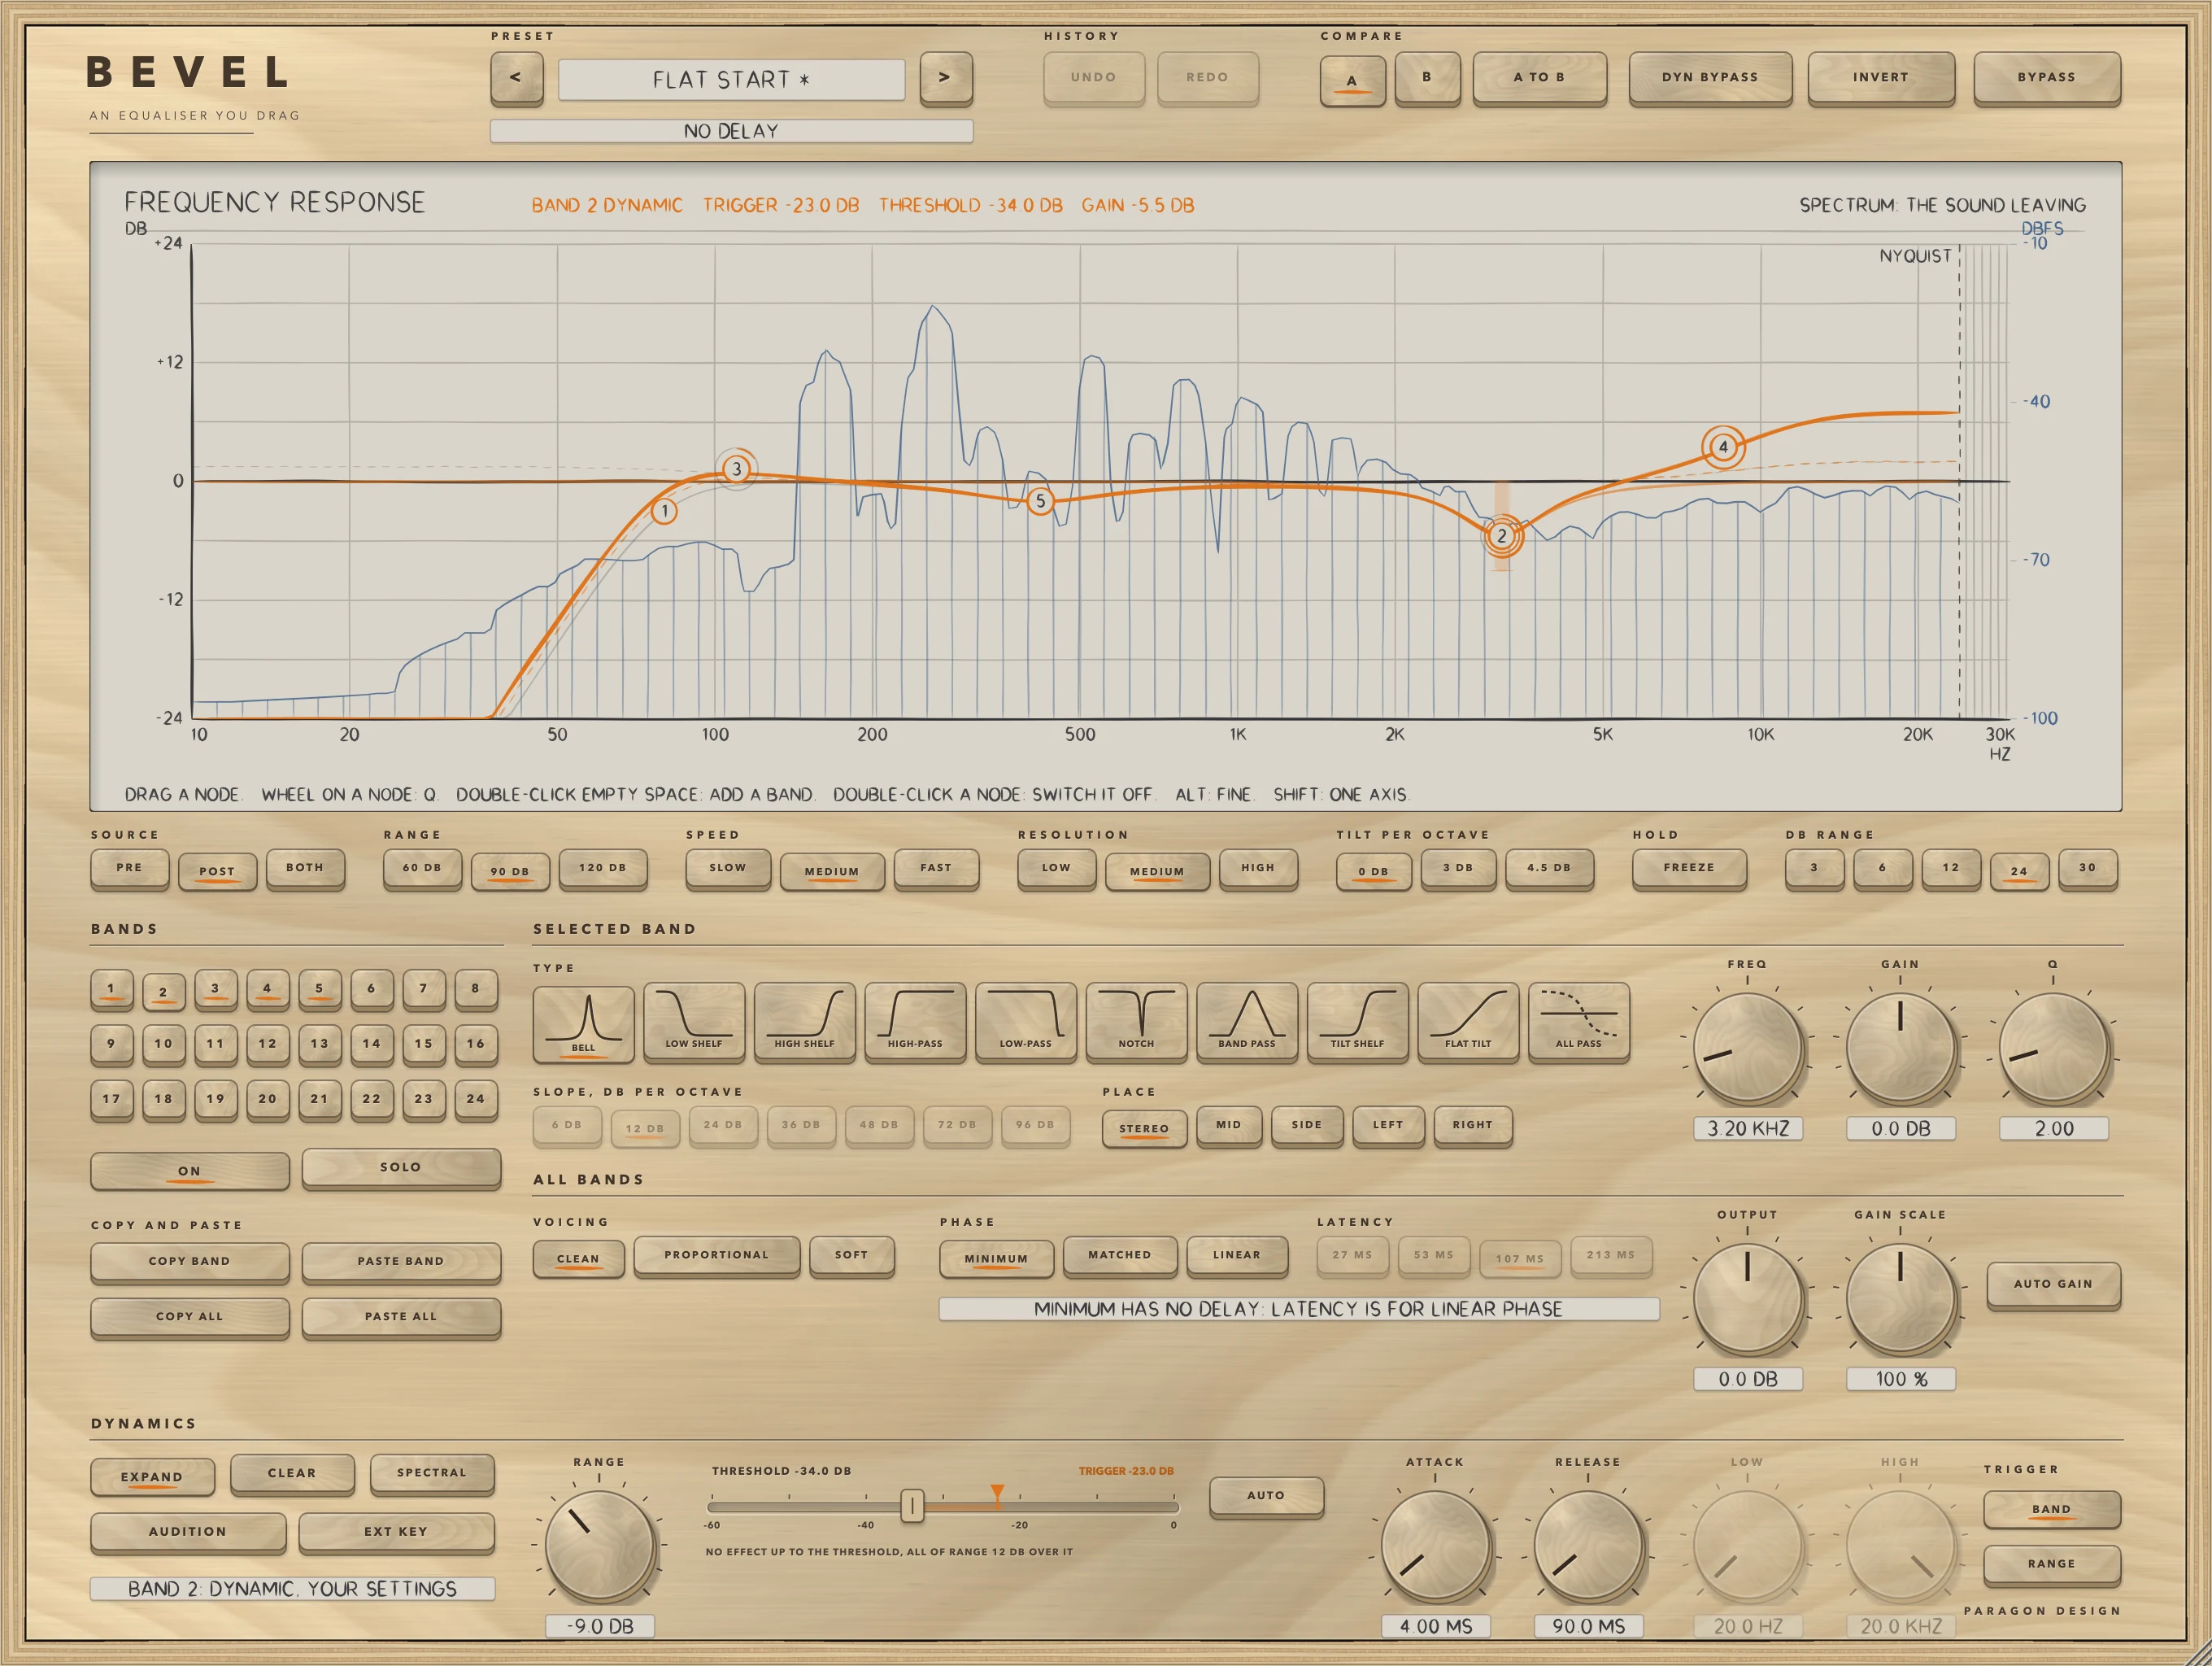Select band 6 in the Bands grid
This screenshot has height=1666, width=2212.
(371, 989)
